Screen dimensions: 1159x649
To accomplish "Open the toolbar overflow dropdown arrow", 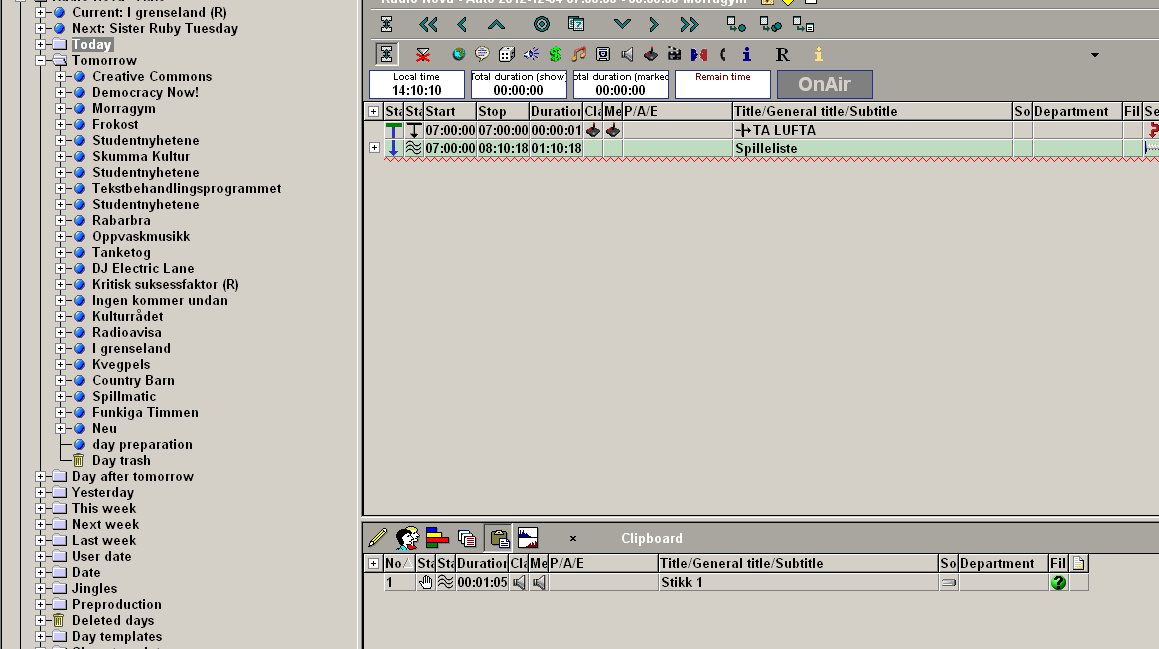I will tap(1095, 55).
